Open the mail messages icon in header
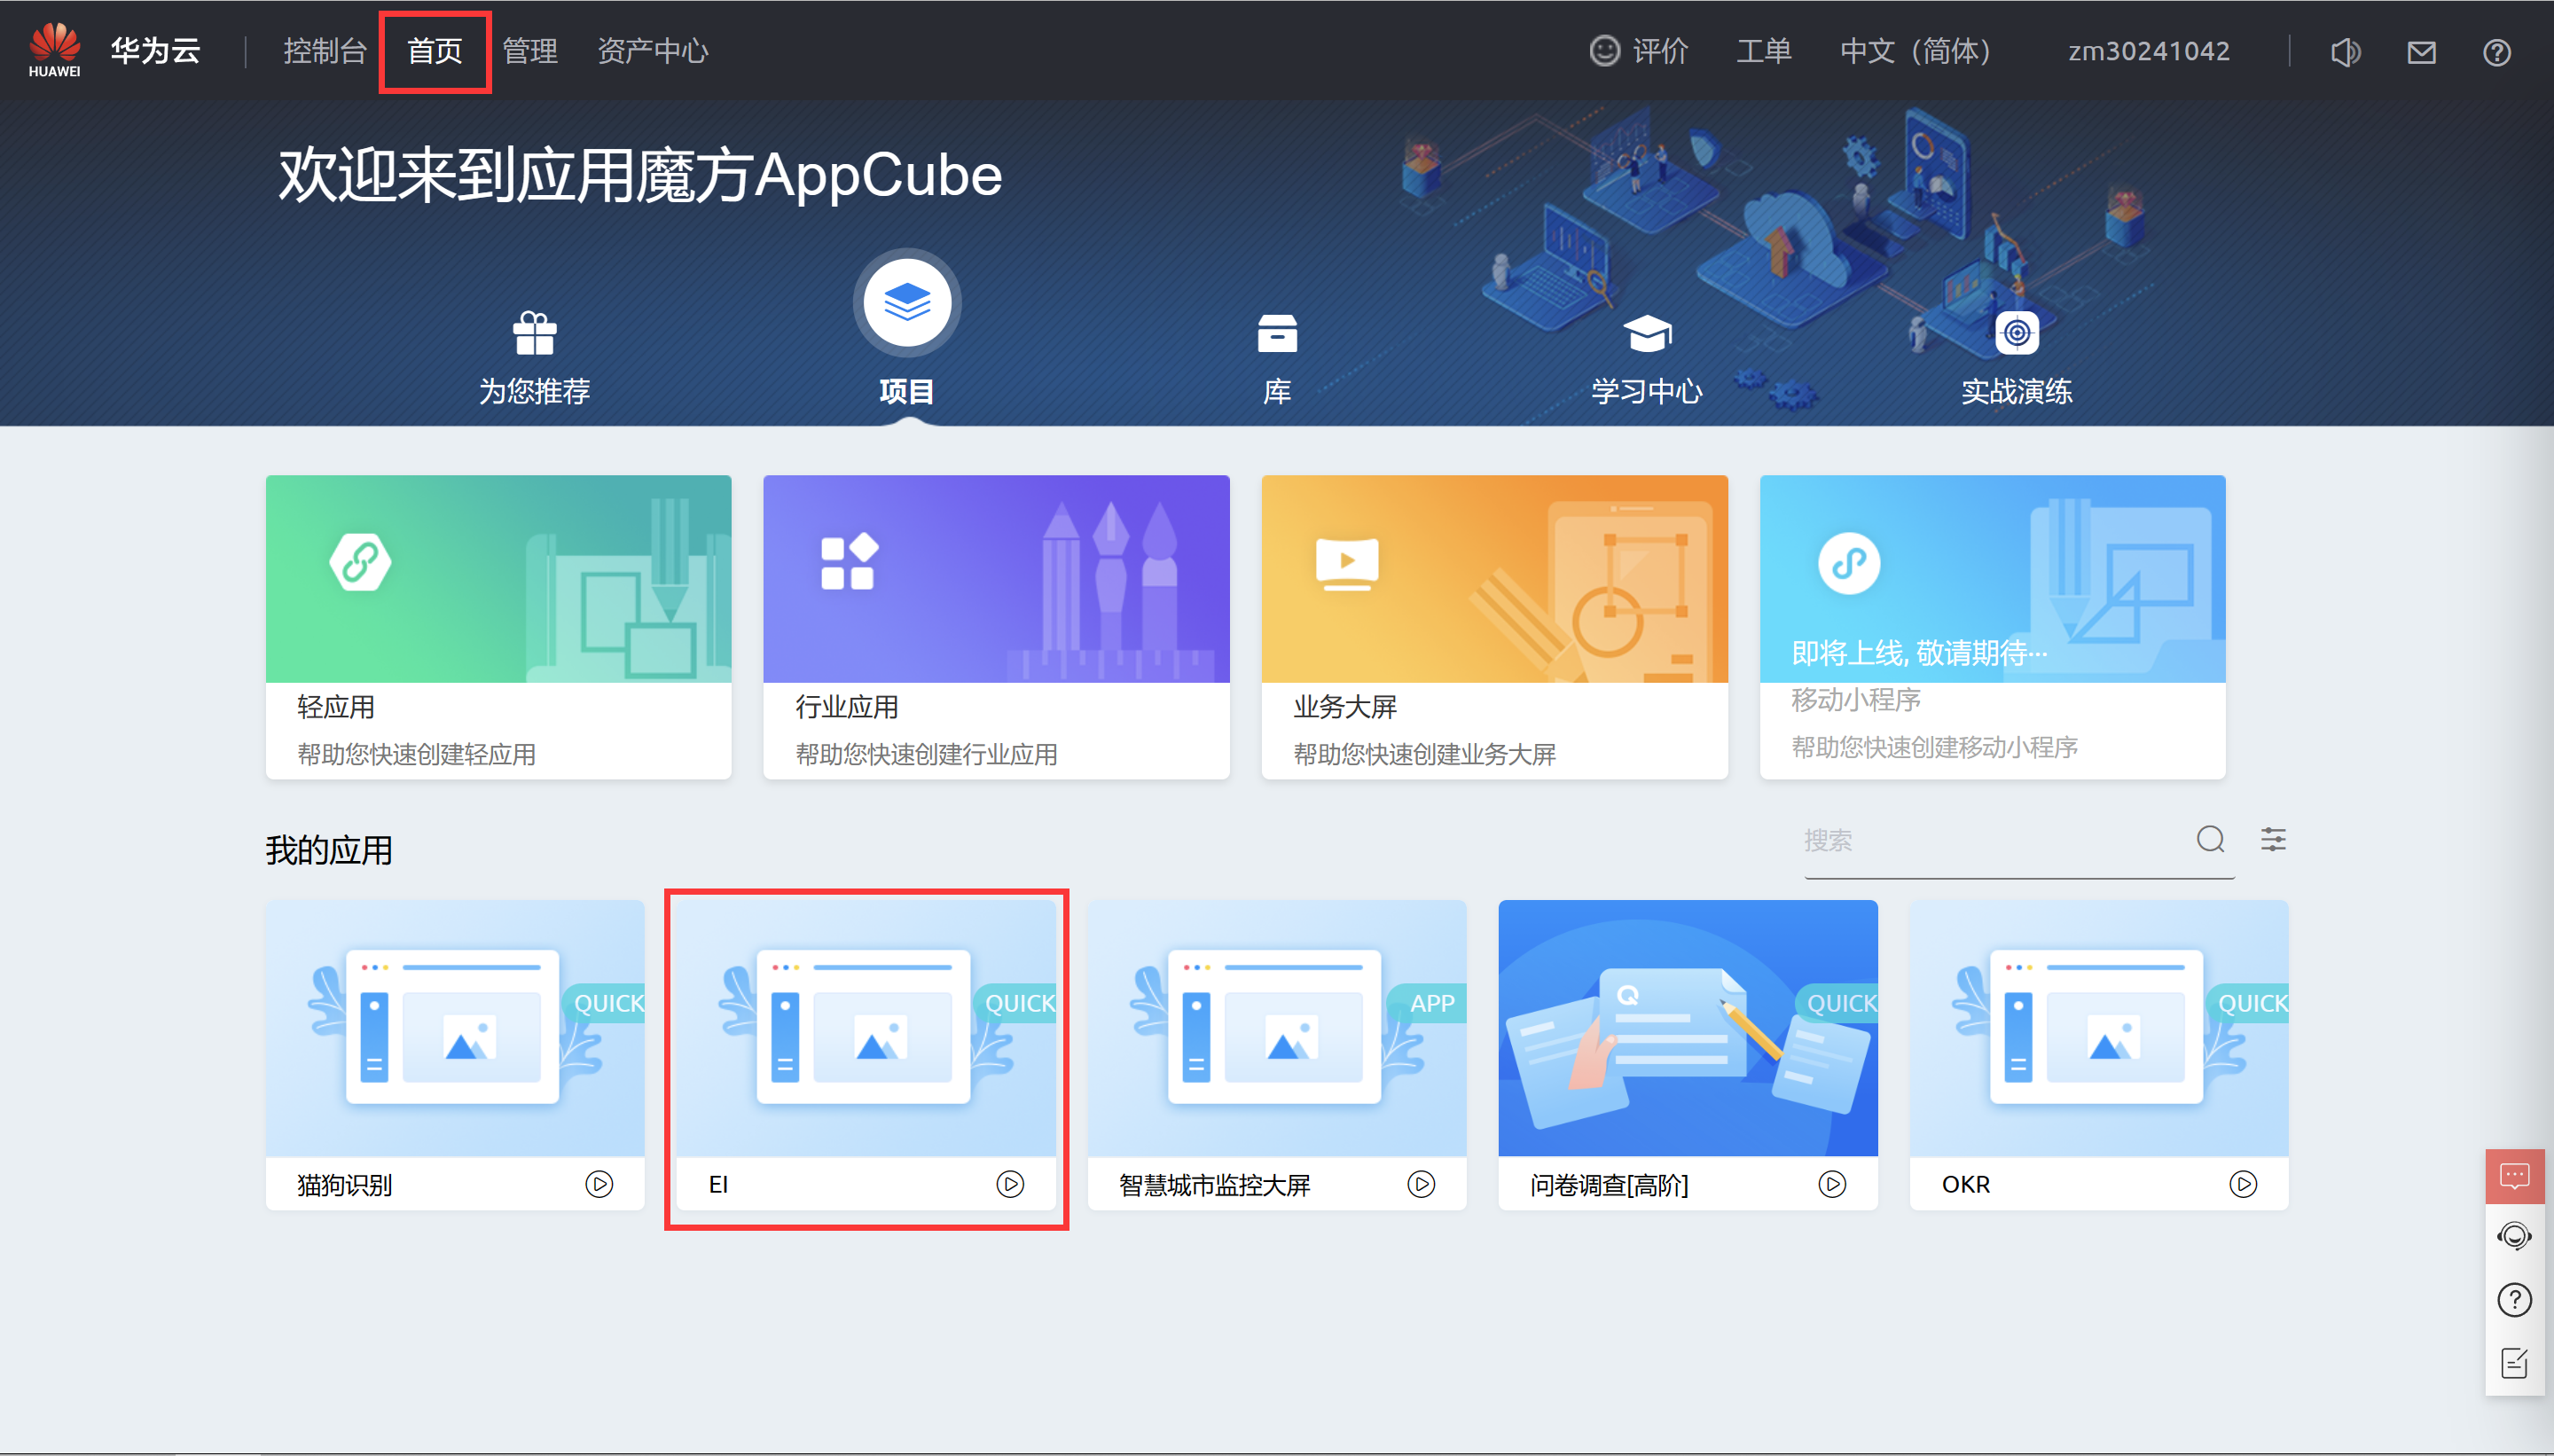The height and width of the screenshot is (1456, 2554). coord(2421,52)
